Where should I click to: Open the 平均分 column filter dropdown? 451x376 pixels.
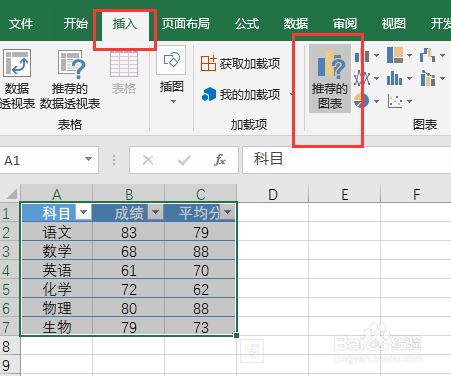point(227,212)
